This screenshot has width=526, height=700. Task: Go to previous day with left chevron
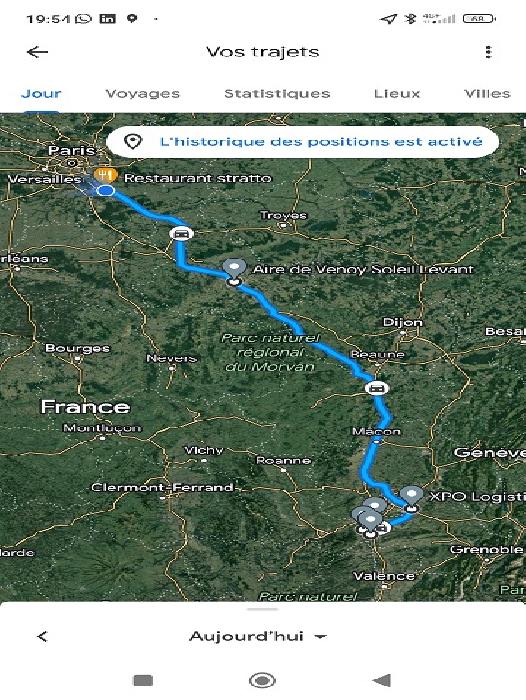click(x=42, y=636)
